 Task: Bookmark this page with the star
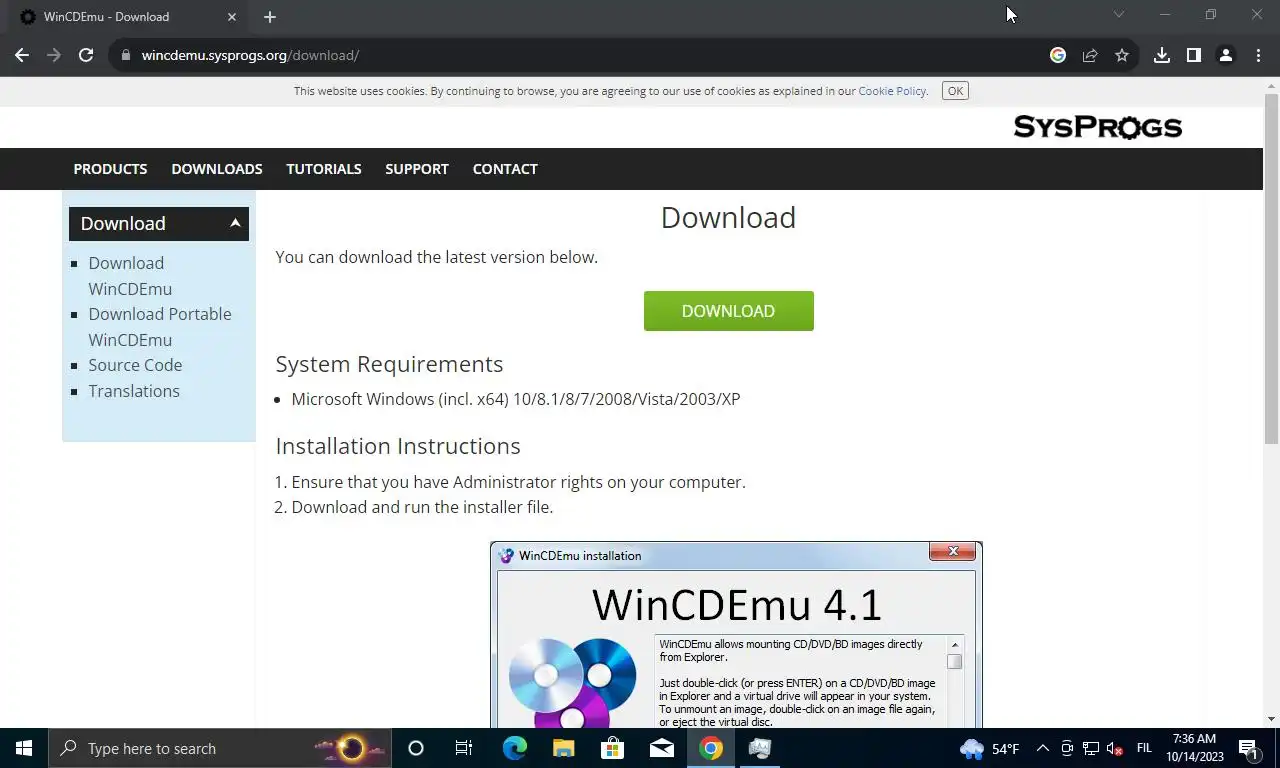(x=1122, y=55)
